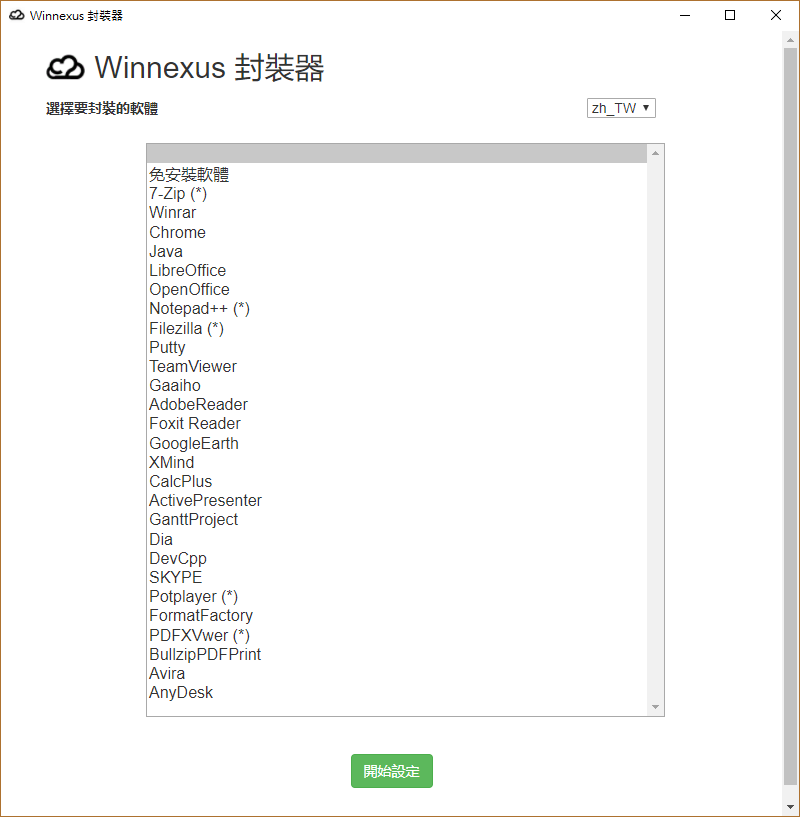Select LibreOffice entry
This screenshot has height=817, width=800.
pyautogui.click(x=397, y=270)
